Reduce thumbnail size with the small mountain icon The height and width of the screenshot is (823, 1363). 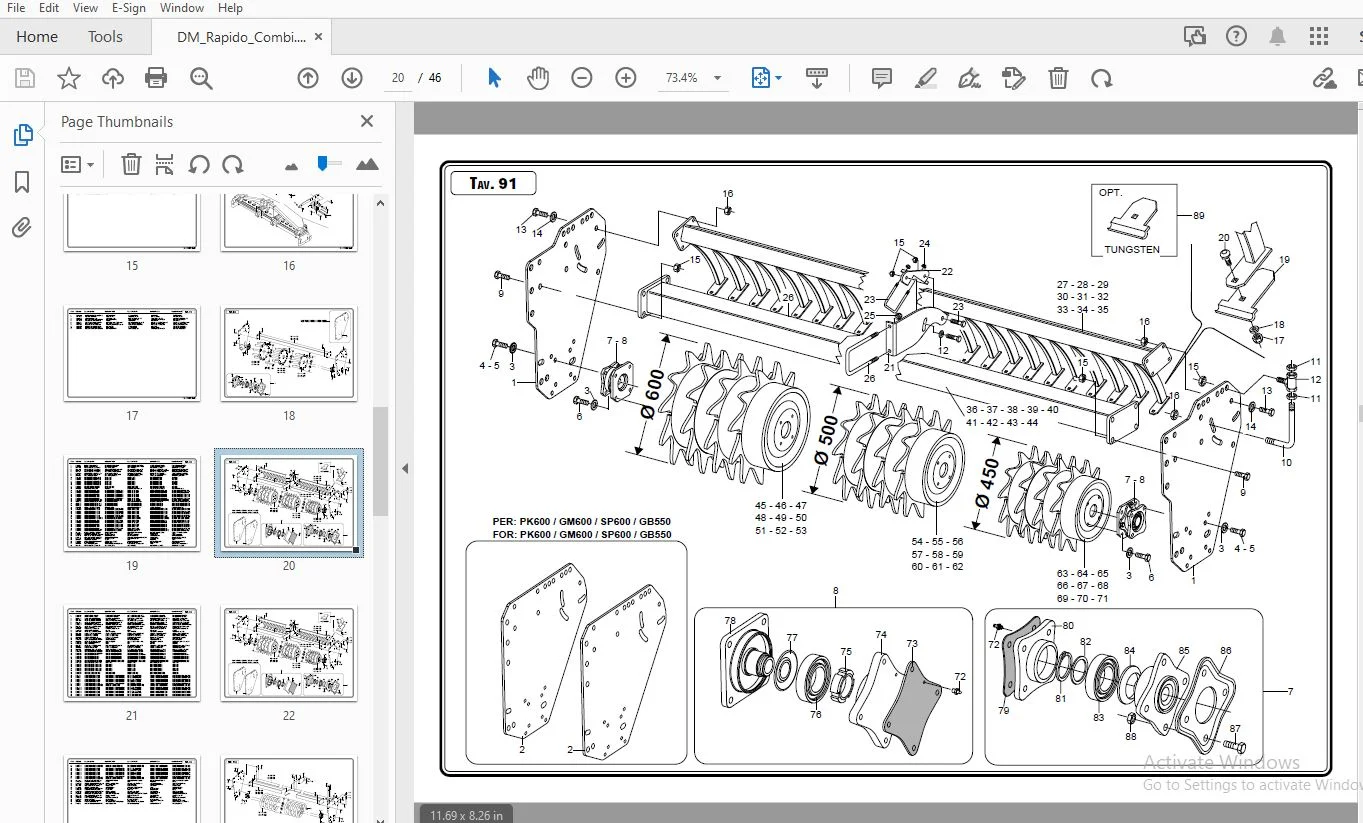click(x=292, y=166)
